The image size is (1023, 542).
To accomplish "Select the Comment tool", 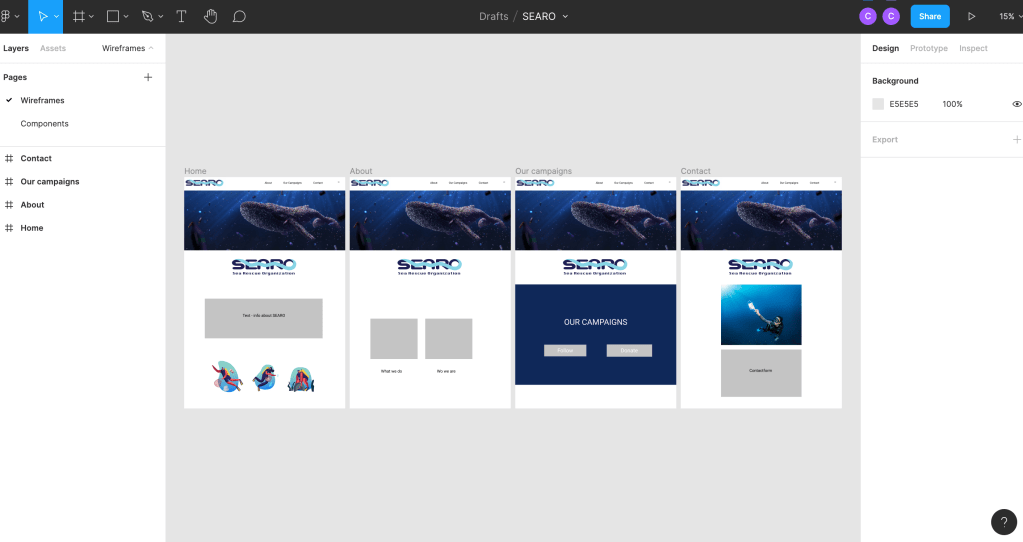I will click(239, 17).
